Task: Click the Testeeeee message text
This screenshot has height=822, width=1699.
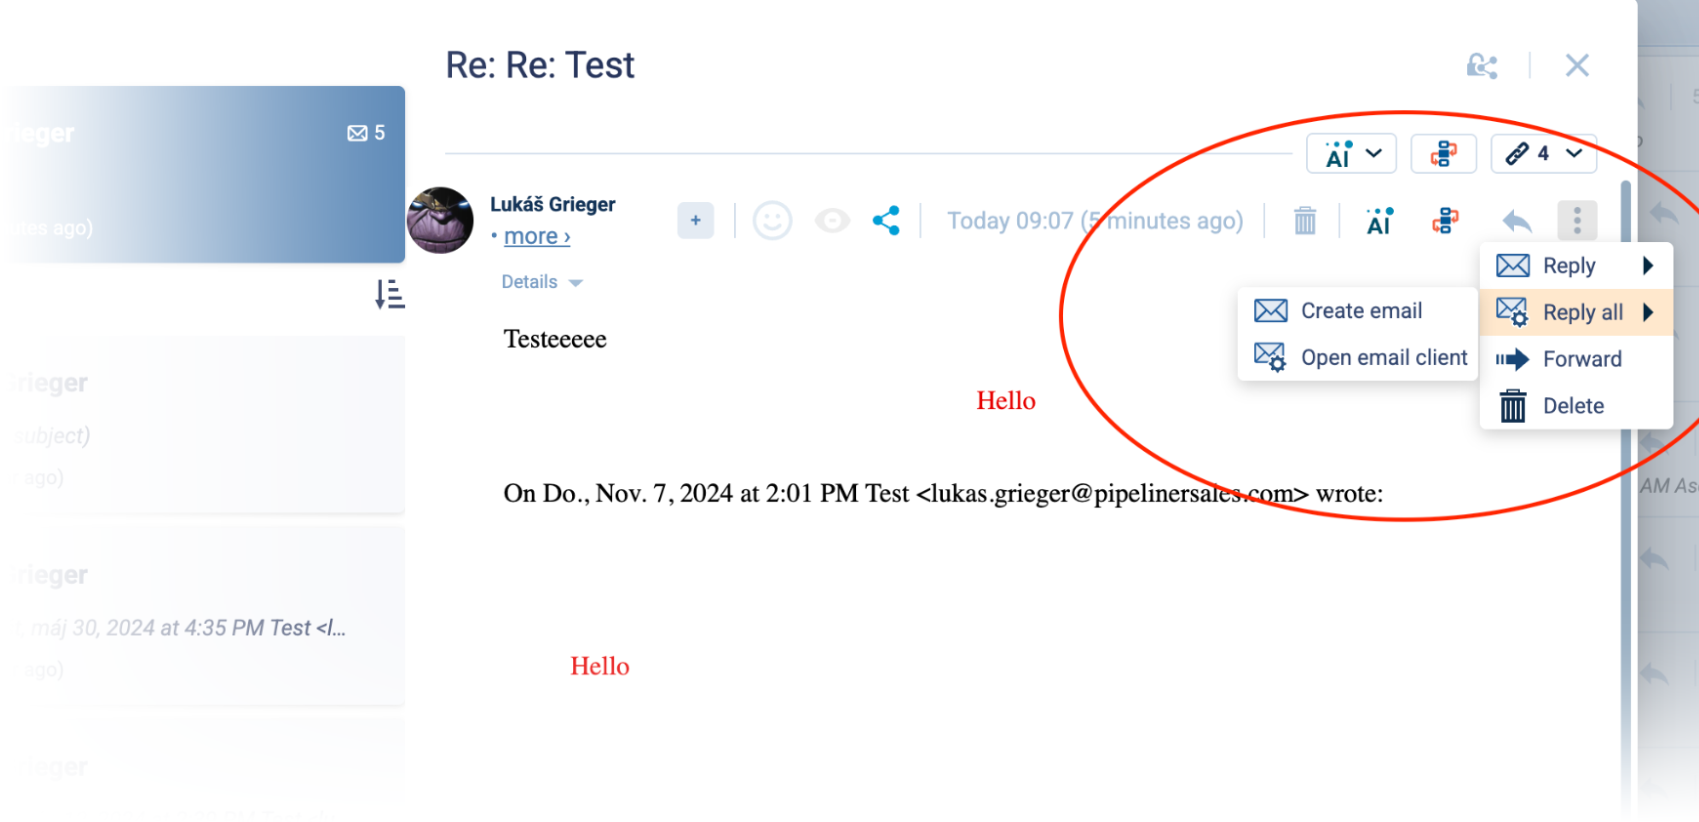Action: tap(555, 339)
